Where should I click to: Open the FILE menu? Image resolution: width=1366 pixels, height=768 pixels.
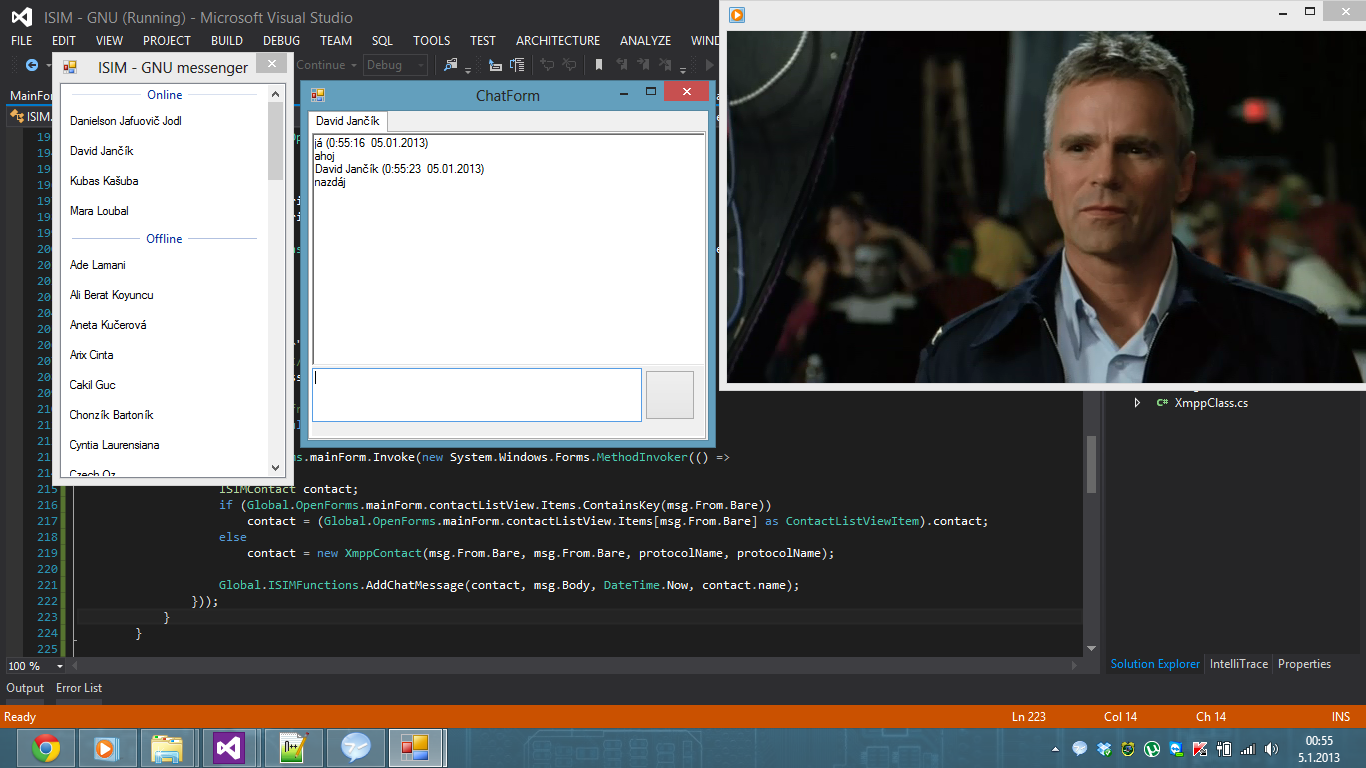(21, 41)
